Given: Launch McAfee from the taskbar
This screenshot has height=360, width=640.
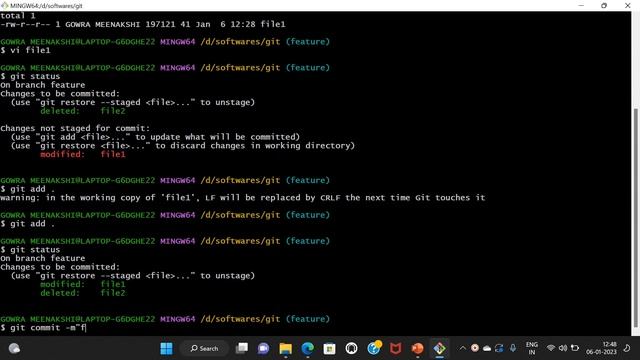Looking at the screenshot, I should coord(396,349).
